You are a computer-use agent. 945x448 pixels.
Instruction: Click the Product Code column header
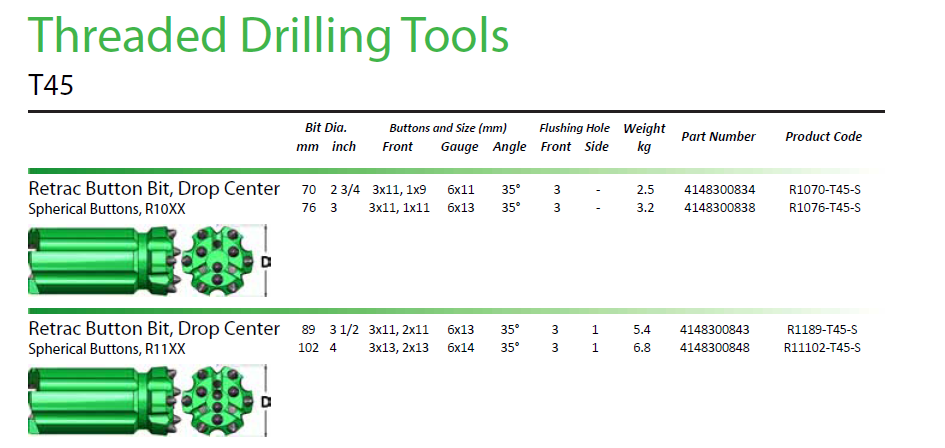click(x=823, y=137)
